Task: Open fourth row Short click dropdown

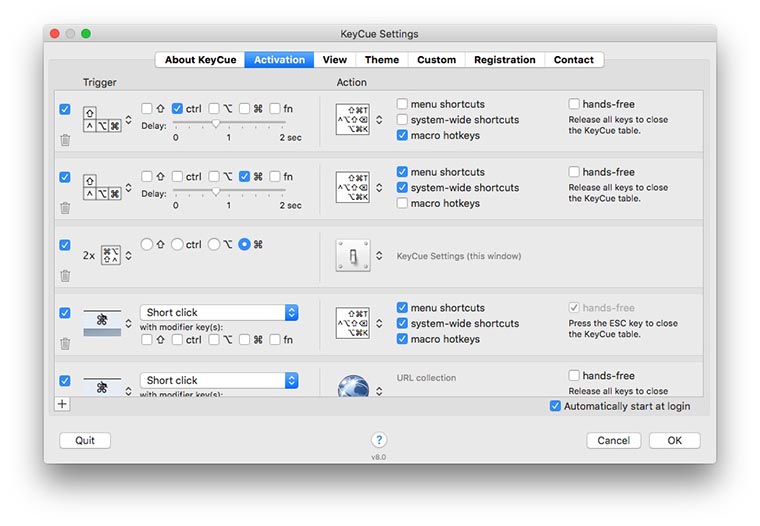Action: pyautogui.click(x=219, y=312)
